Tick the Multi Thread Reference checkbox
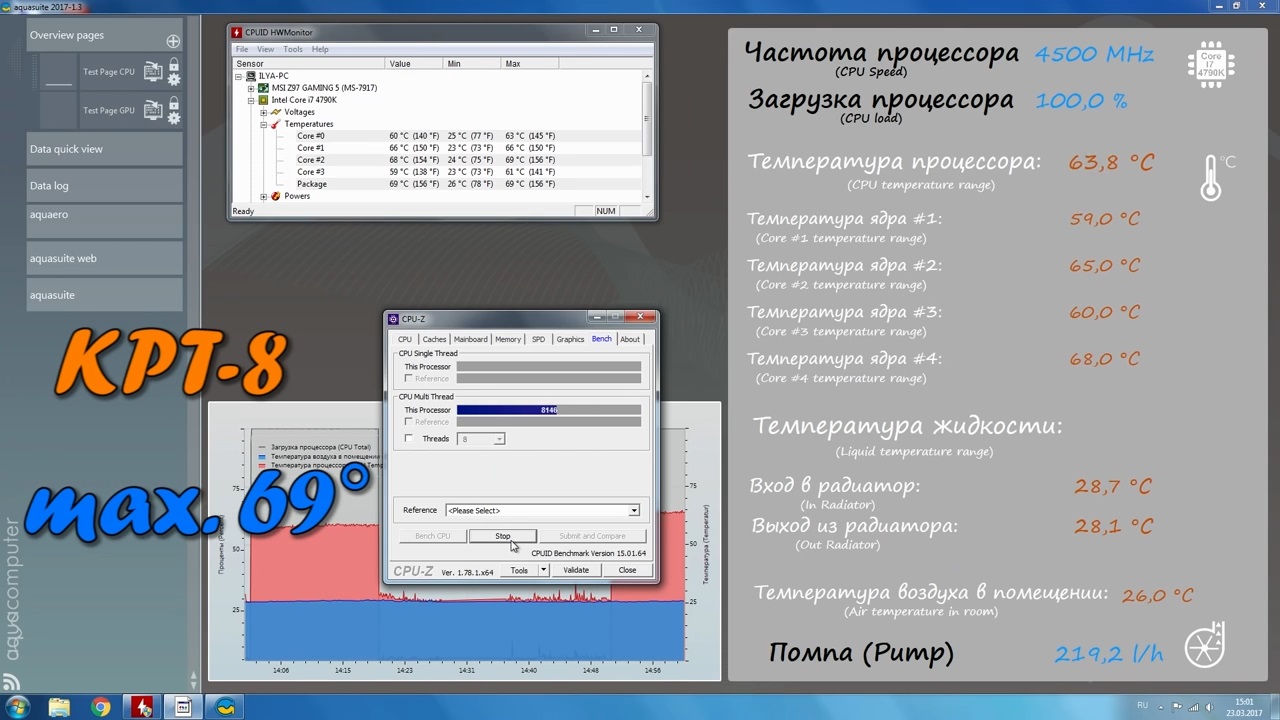This screenshot has width=1280, height=720. pyautogui.click(x=408, y=422)
